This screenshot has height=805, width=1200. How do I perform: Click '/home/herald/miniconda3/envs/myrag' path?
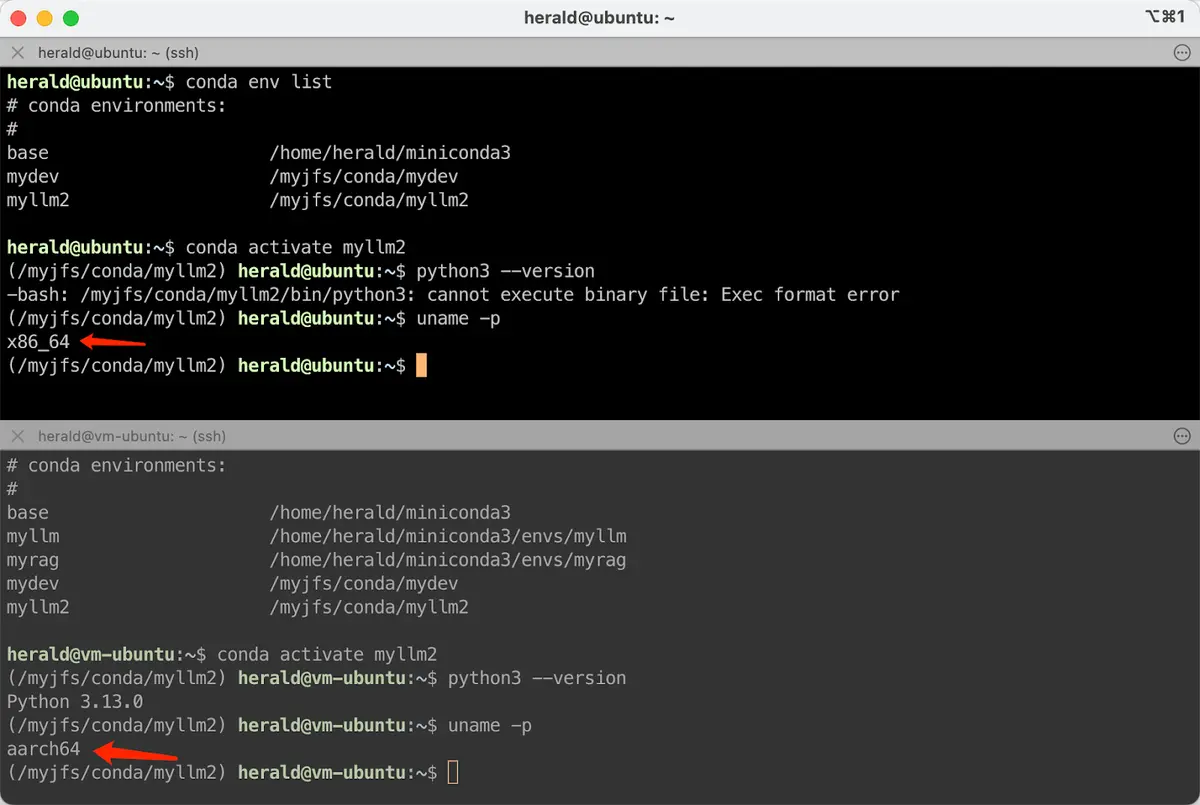click(448, 560)
